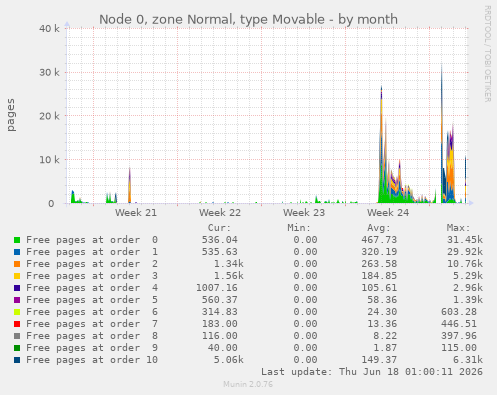The image size is (497, 395).
Task: Click the 467.73 average value for order 0
Action: coord(379,240)
